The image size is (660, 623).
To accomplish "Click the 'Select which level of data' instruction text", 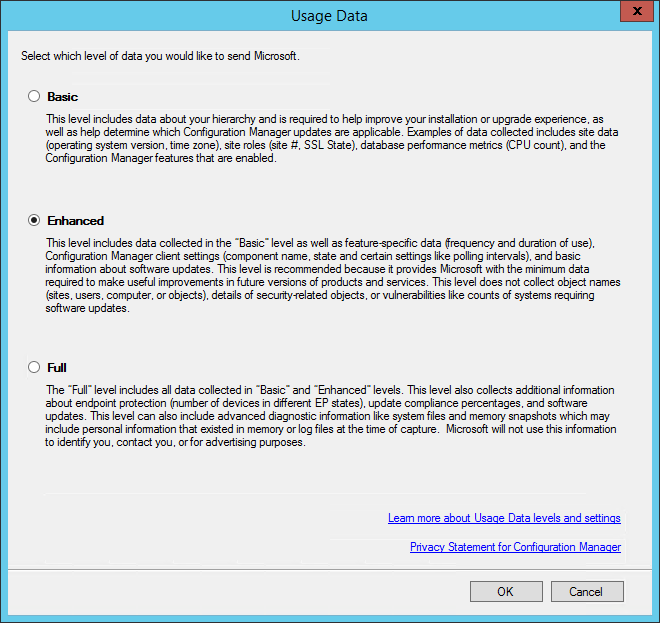I will (160, 56).
